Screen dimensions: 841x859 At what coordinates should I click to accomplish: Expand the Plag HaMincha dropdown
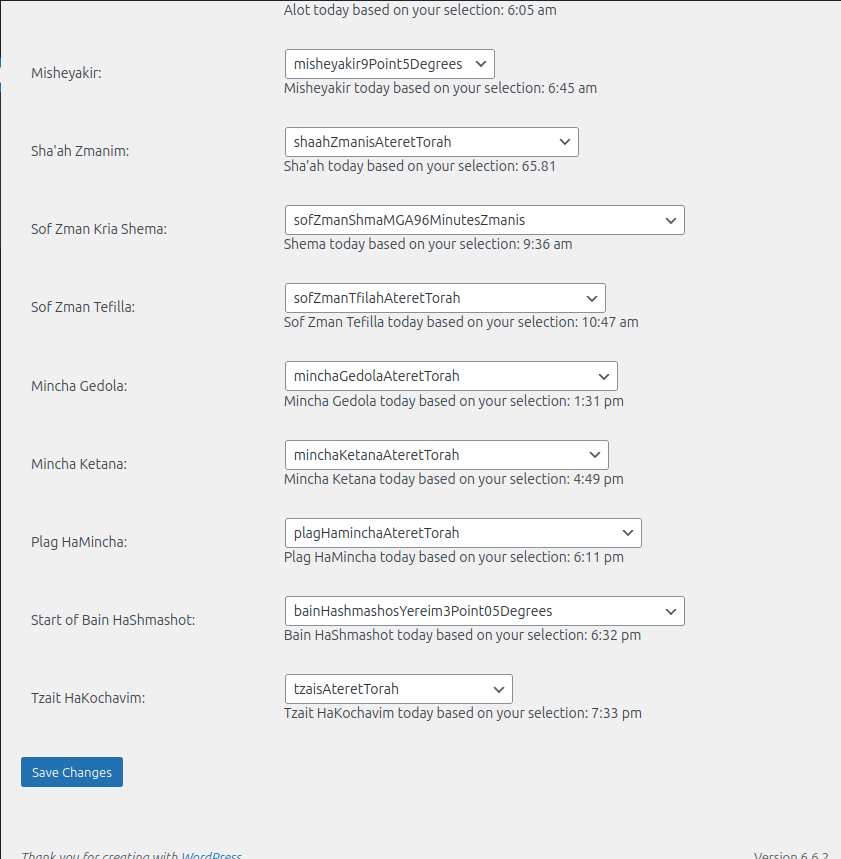tap(462, 533)
